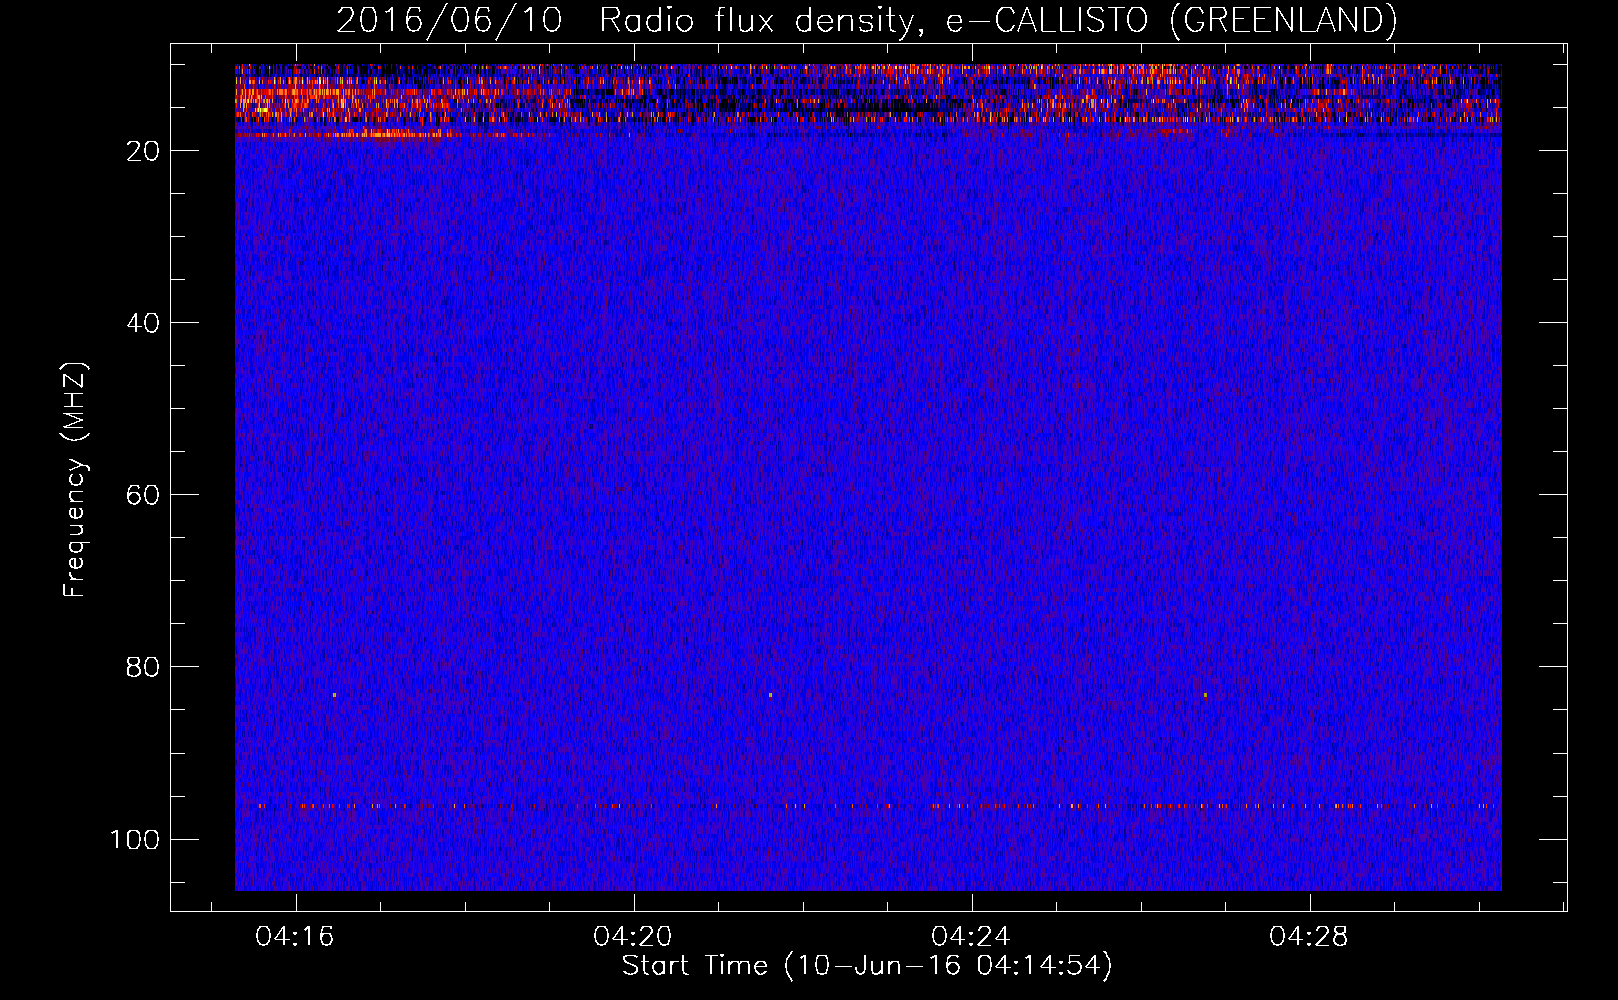This screenshot has height=1000, width=1618.
Task: Click the 80 frequency tick label
Action: [144, 667]
